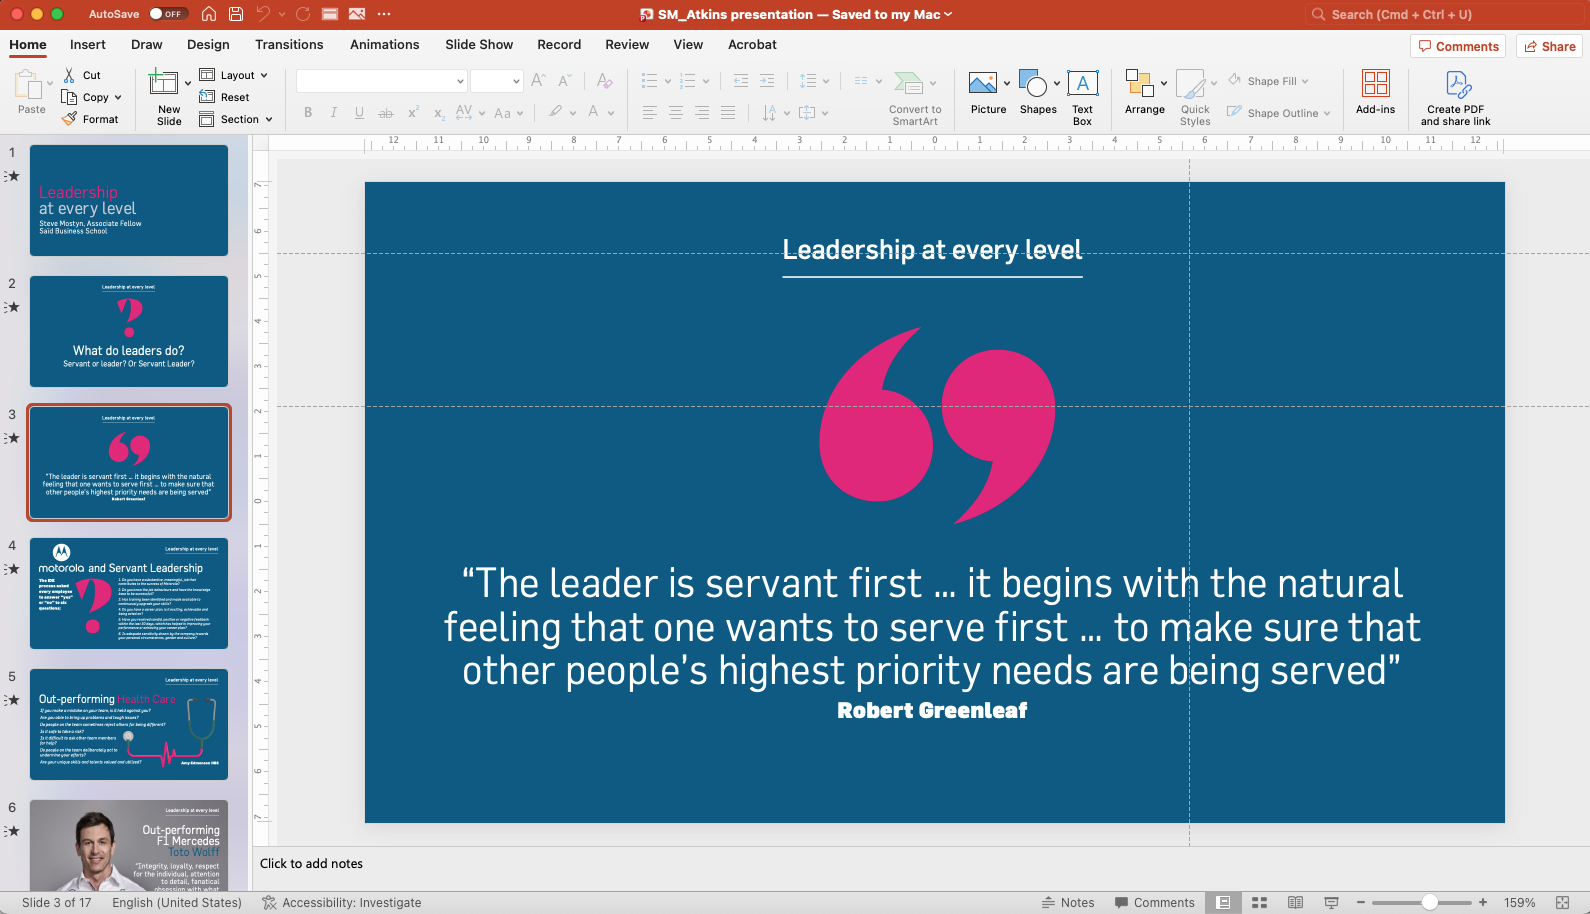Click Accessibility: Investigate in the status bar
This screenshot has height=914, width=1590.
(341, 902)
